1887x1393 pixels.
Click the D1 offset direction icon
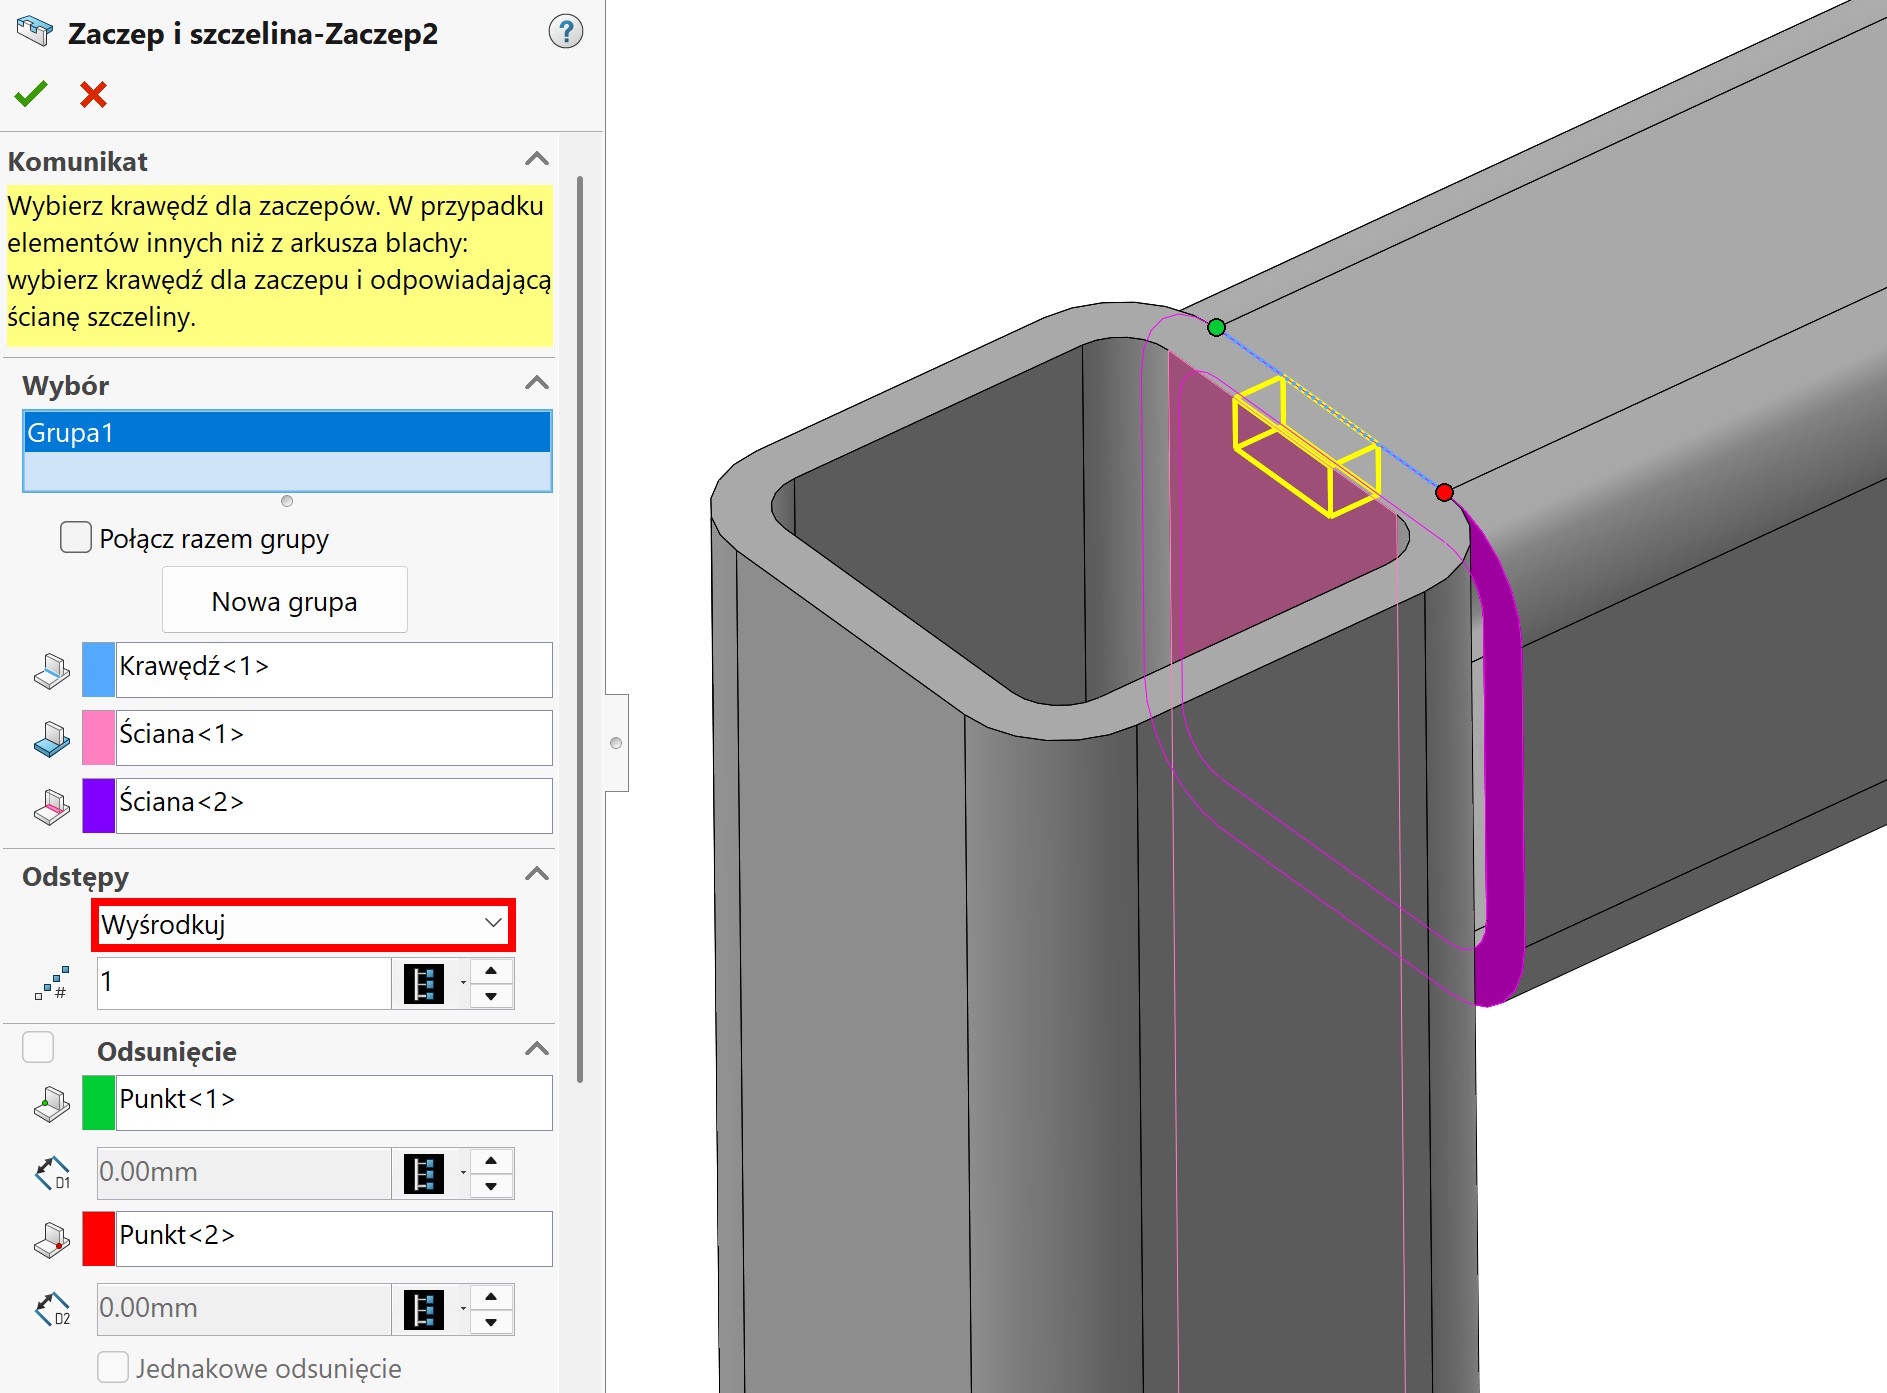pyautogui.click(x=52, y=1173)
